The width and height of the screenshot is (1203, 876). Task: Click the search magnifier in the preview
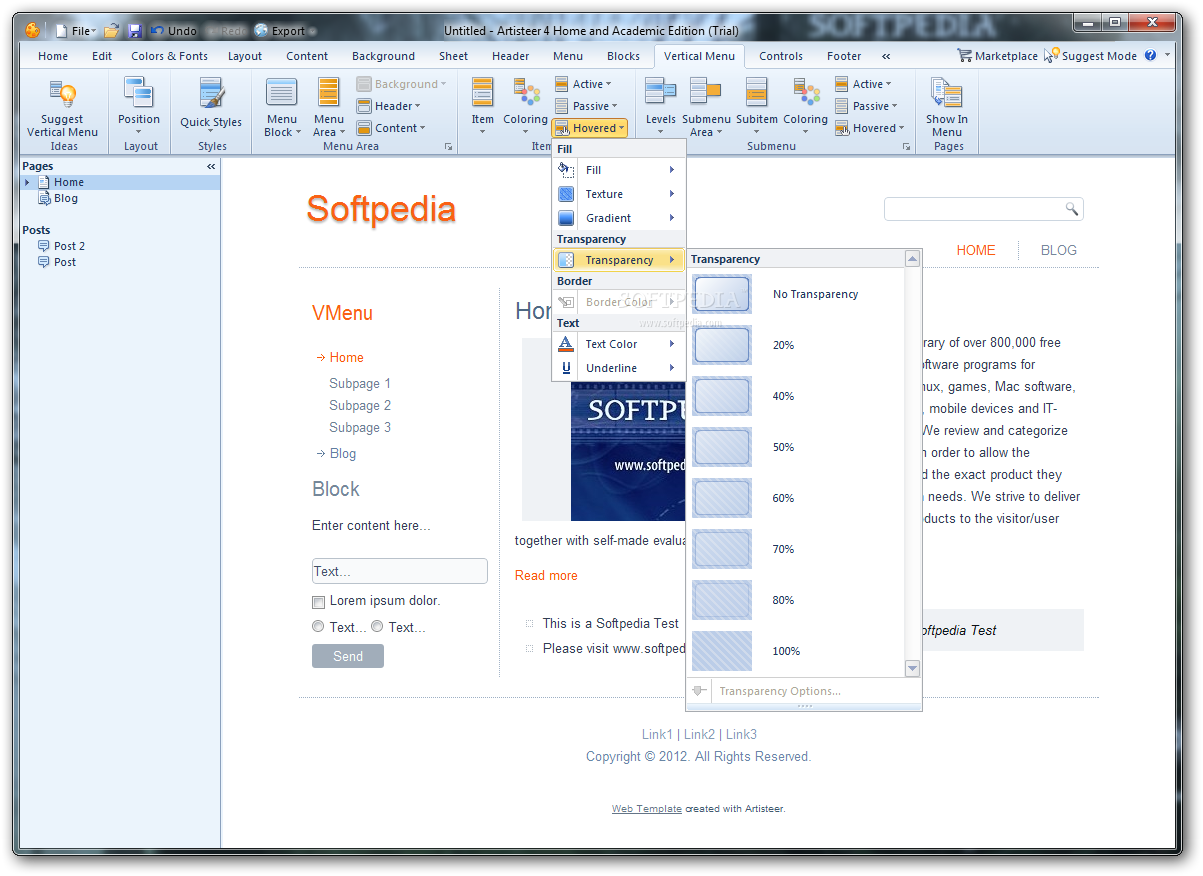[1071, 209]
